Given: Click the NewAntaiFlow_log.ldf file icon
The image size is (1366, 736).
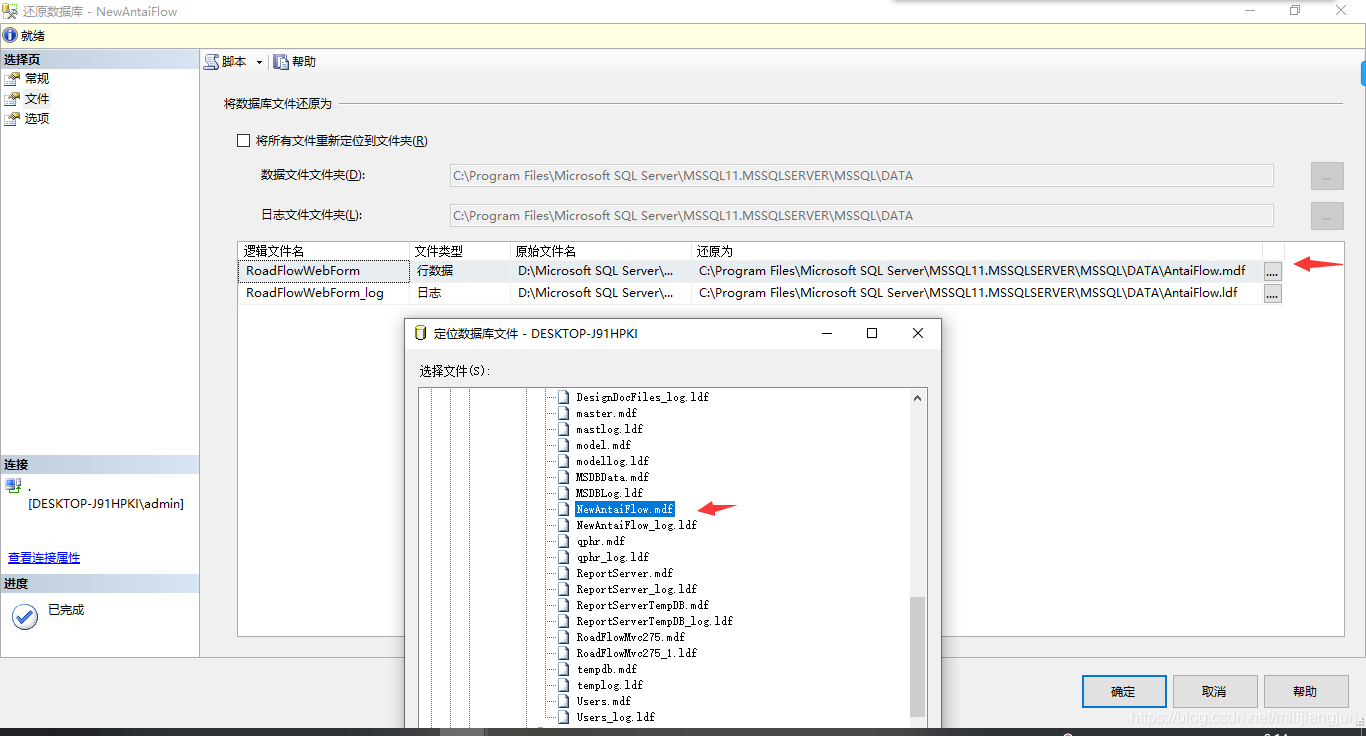Looking at the screenshot, I should (x=563, y=525).
